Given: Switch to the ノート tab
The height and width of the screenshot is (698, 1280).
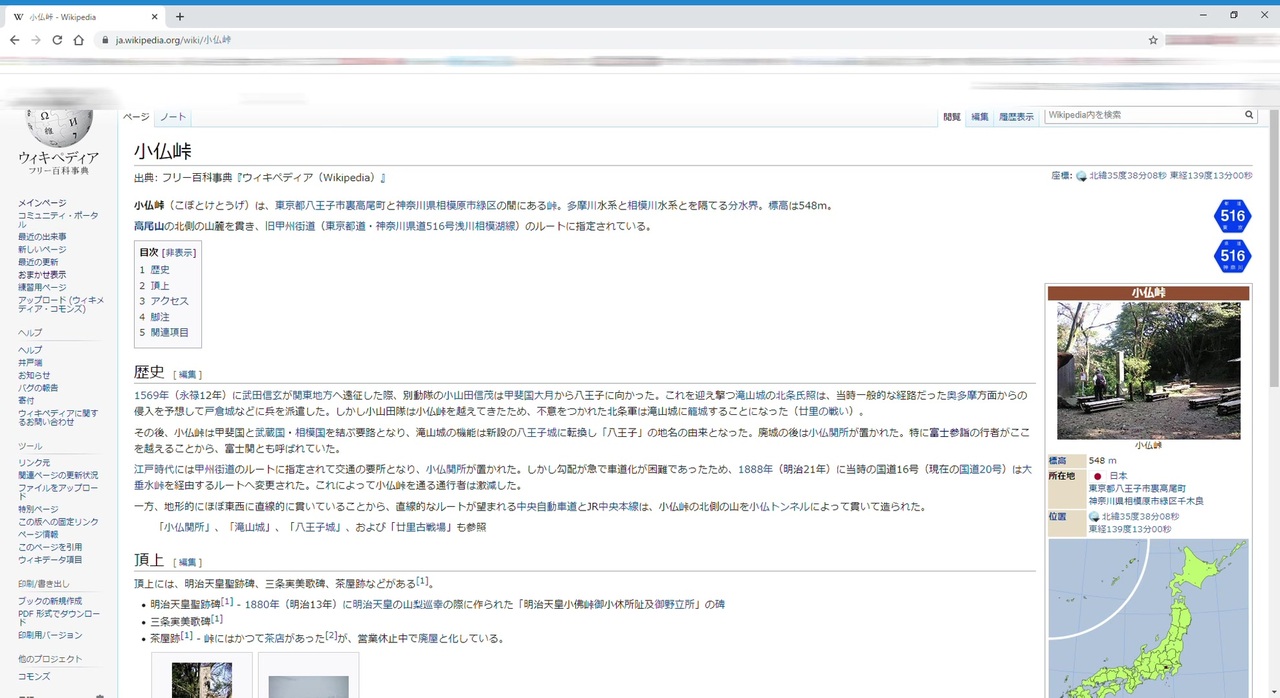Looking at the screenshot, I should 173,117.
